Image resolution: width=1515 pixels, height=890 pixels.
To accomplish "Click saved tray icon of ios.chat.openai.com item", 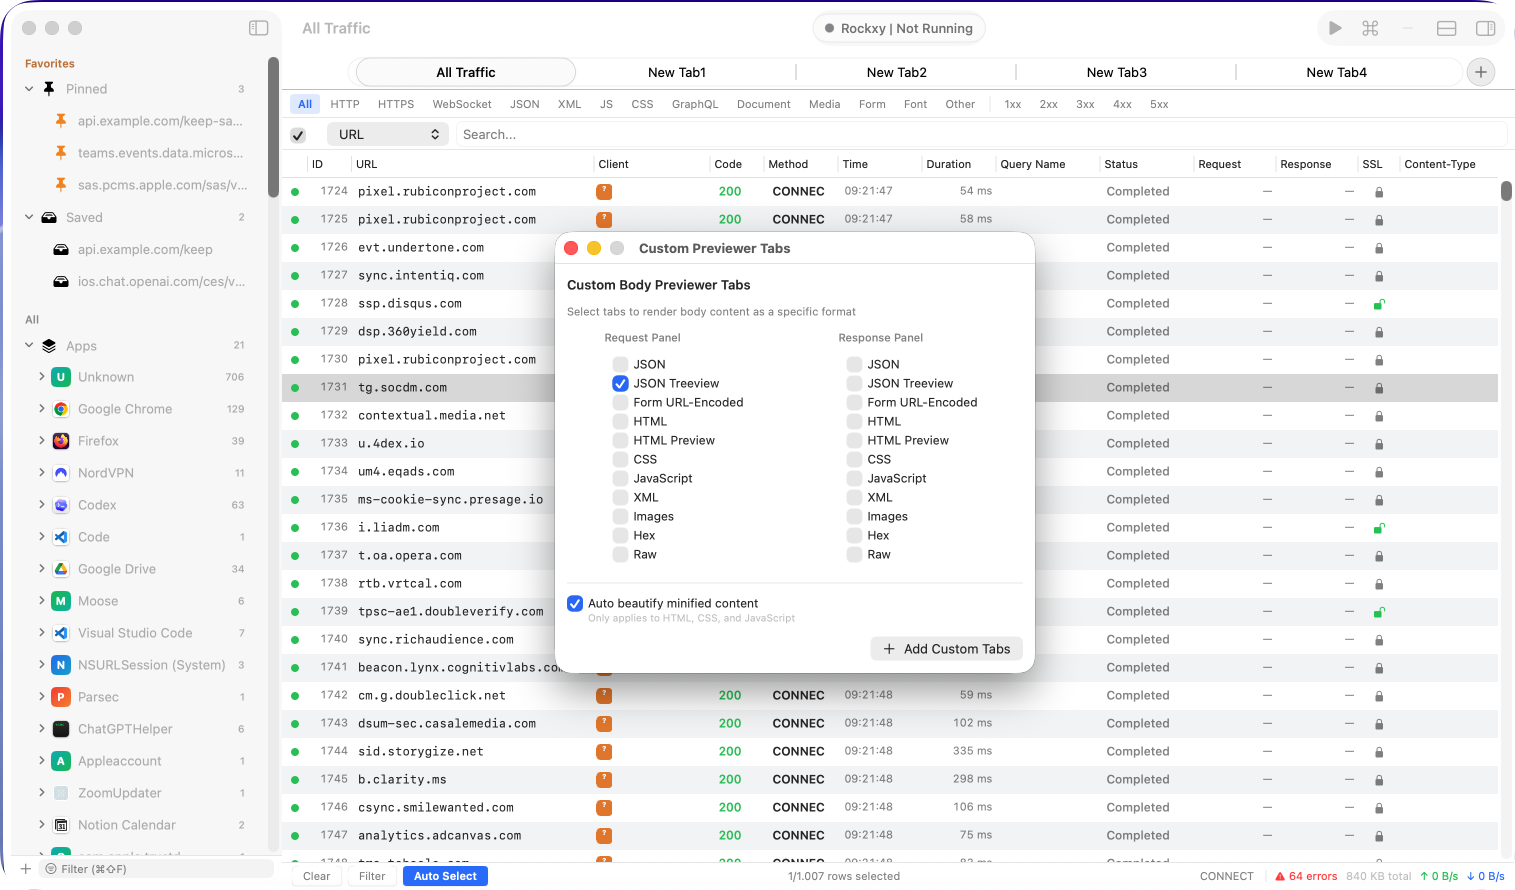I will tap(61, 281).
